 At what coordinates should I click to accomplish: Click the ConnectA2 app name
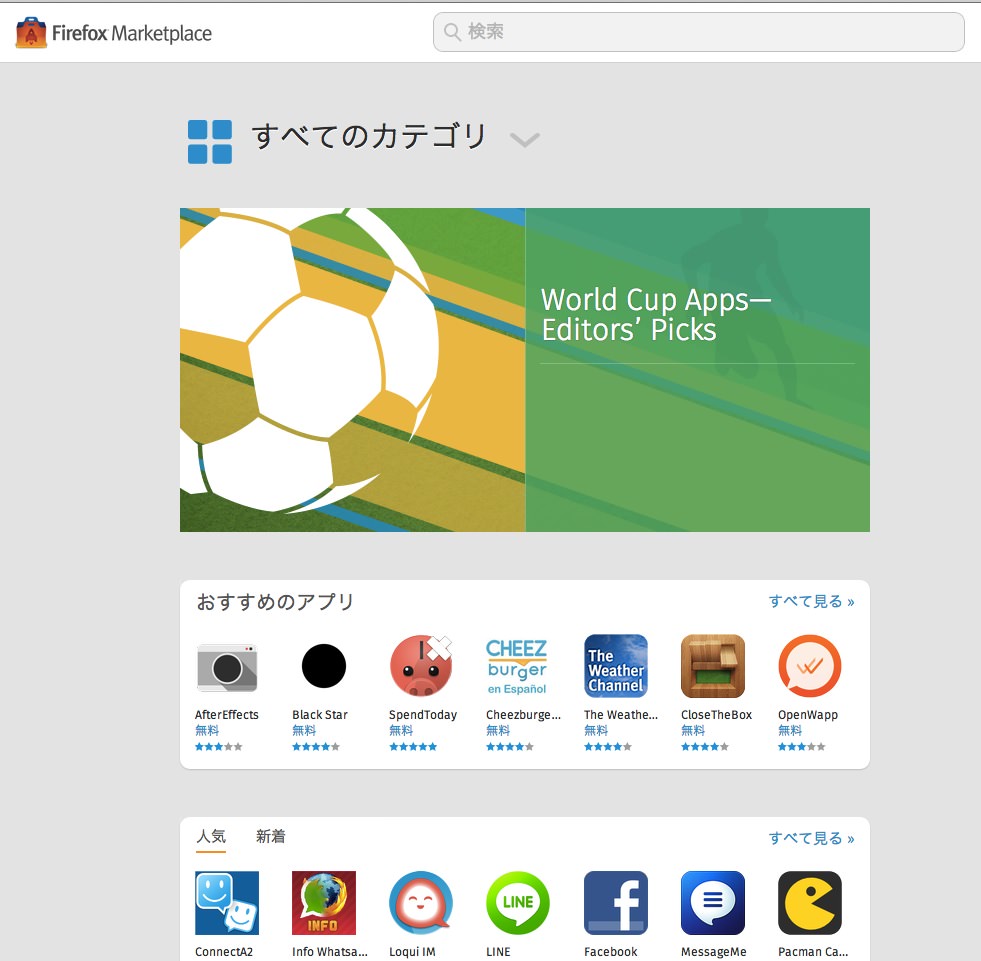(x=224, y=952)
